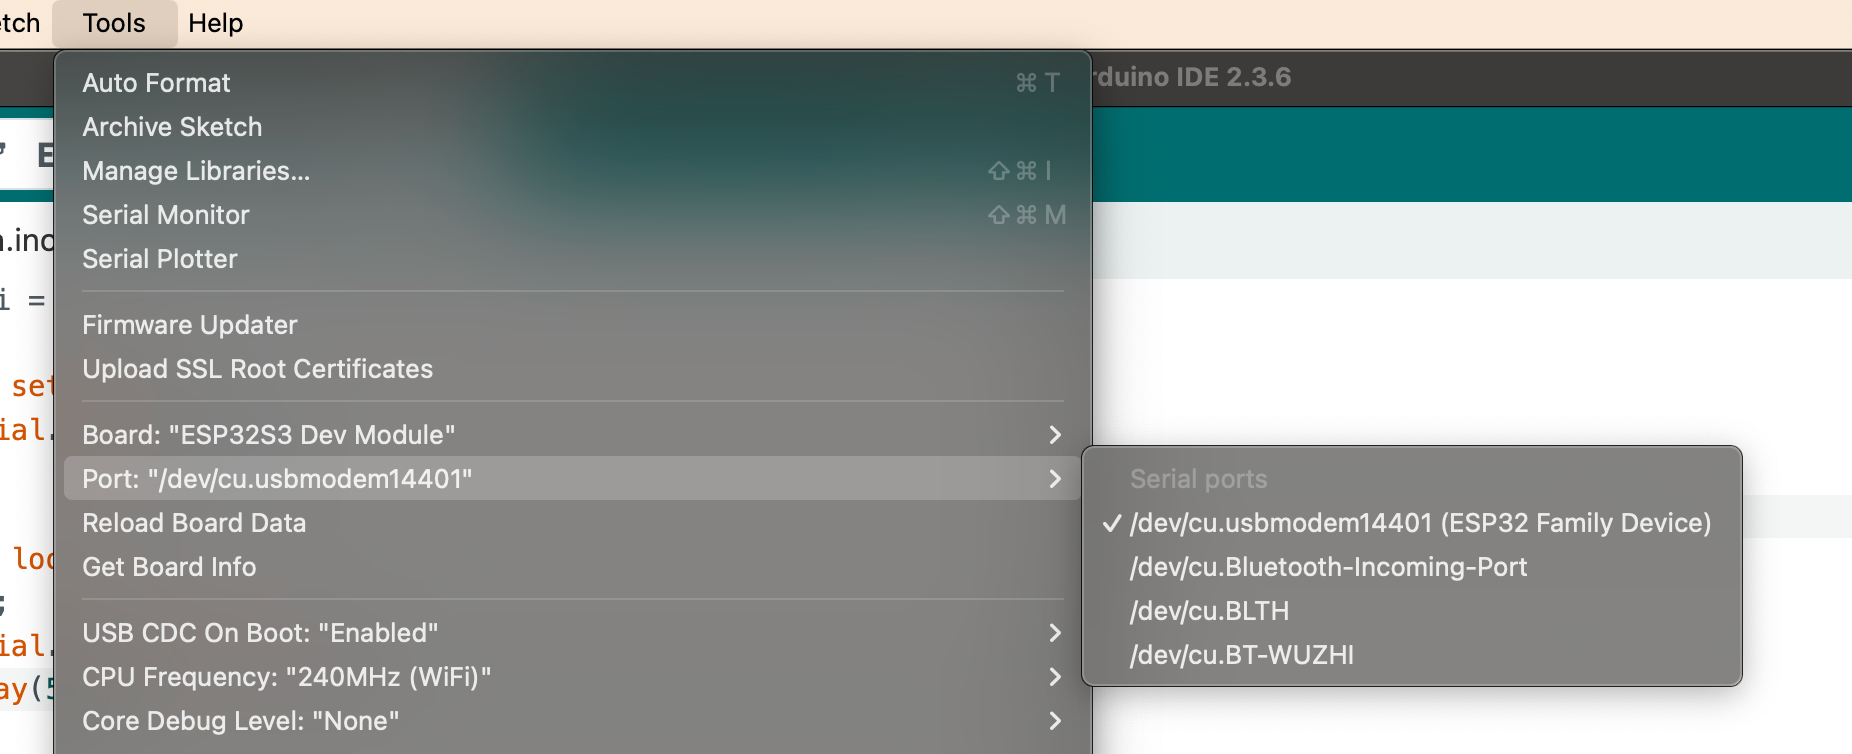1852x754 pixels.
Task: Pick the /dev/cu.BT-WUZHI port
Action: click(x=1241, y=655)
